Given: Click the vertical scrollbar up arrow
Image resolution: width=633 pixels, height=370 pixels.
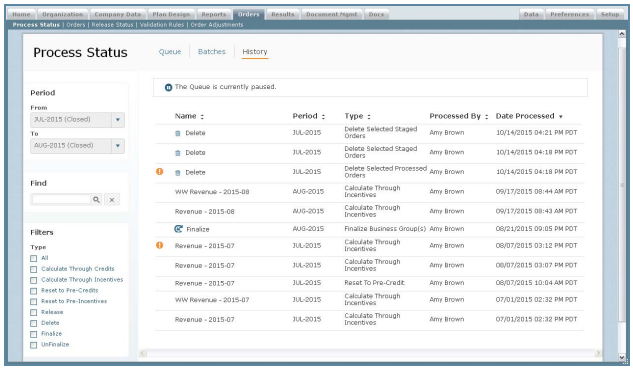Looking at the screenshot, I should 622,34.
